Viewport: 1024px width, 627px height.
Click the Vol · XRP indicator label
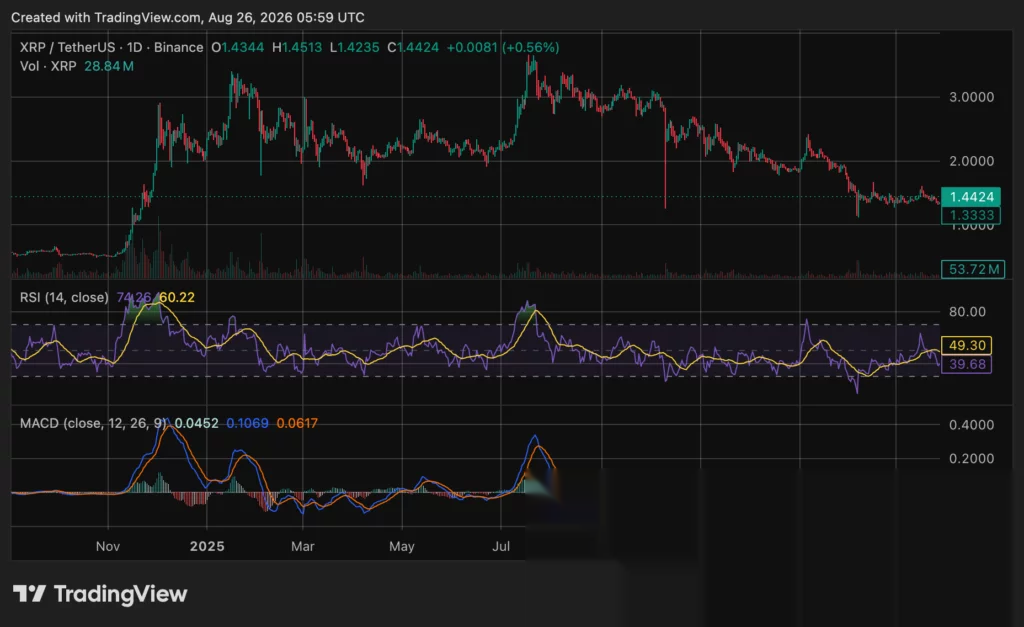(48, 66)
